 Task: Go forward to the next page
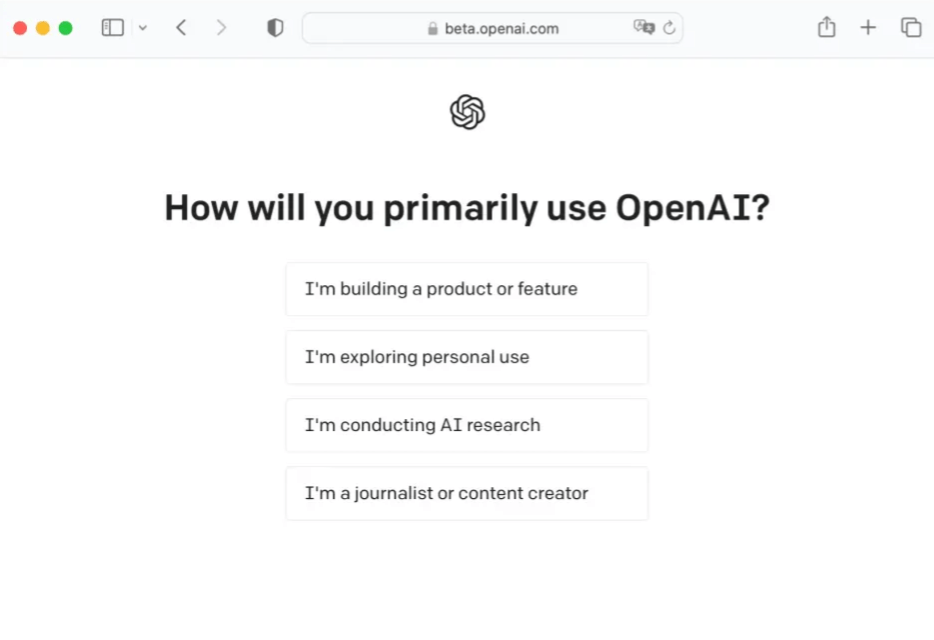221,28
